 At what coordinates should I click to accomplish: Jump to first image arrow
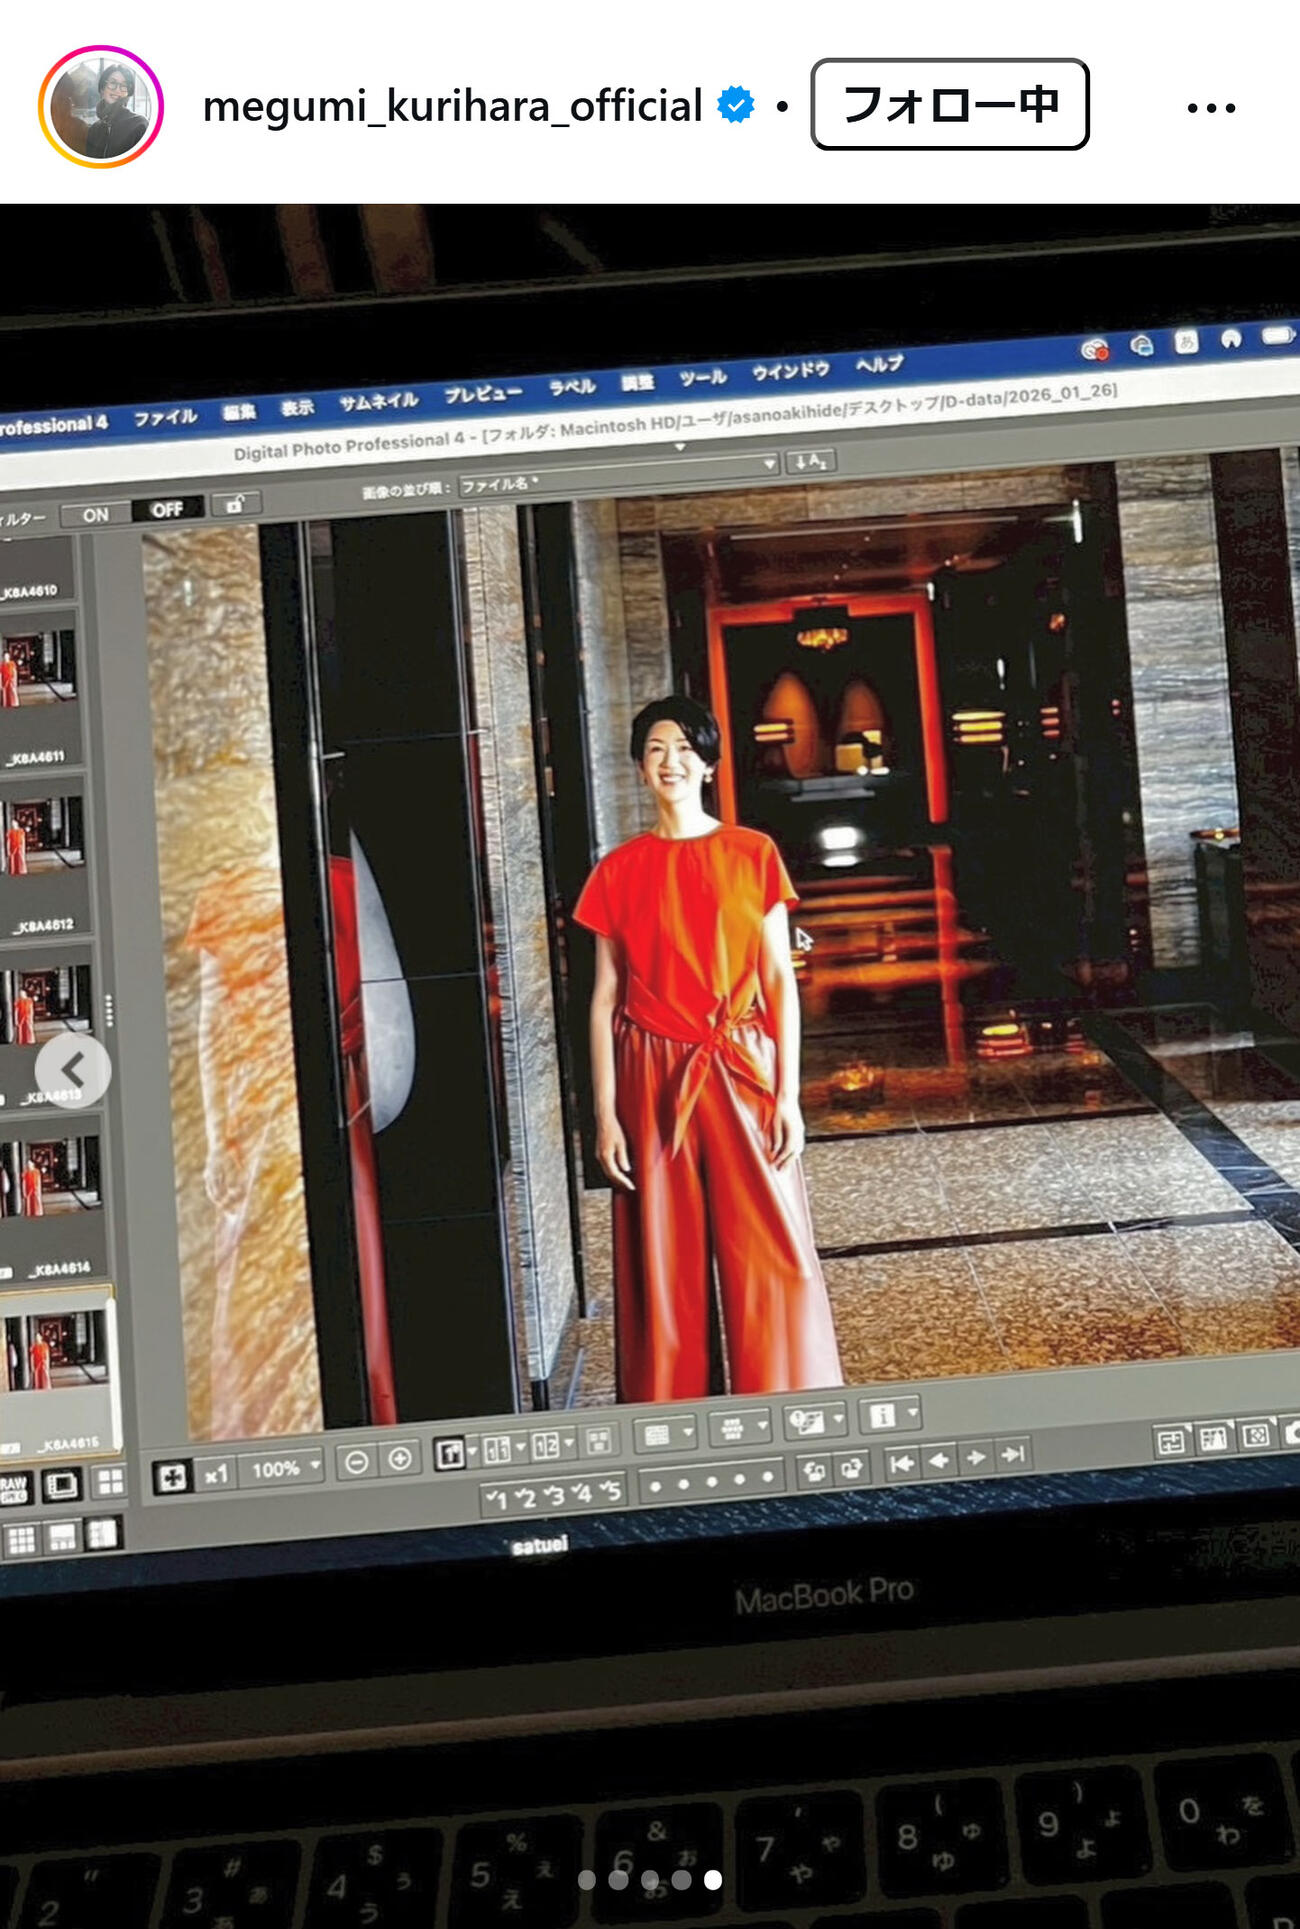point(902,1464)
